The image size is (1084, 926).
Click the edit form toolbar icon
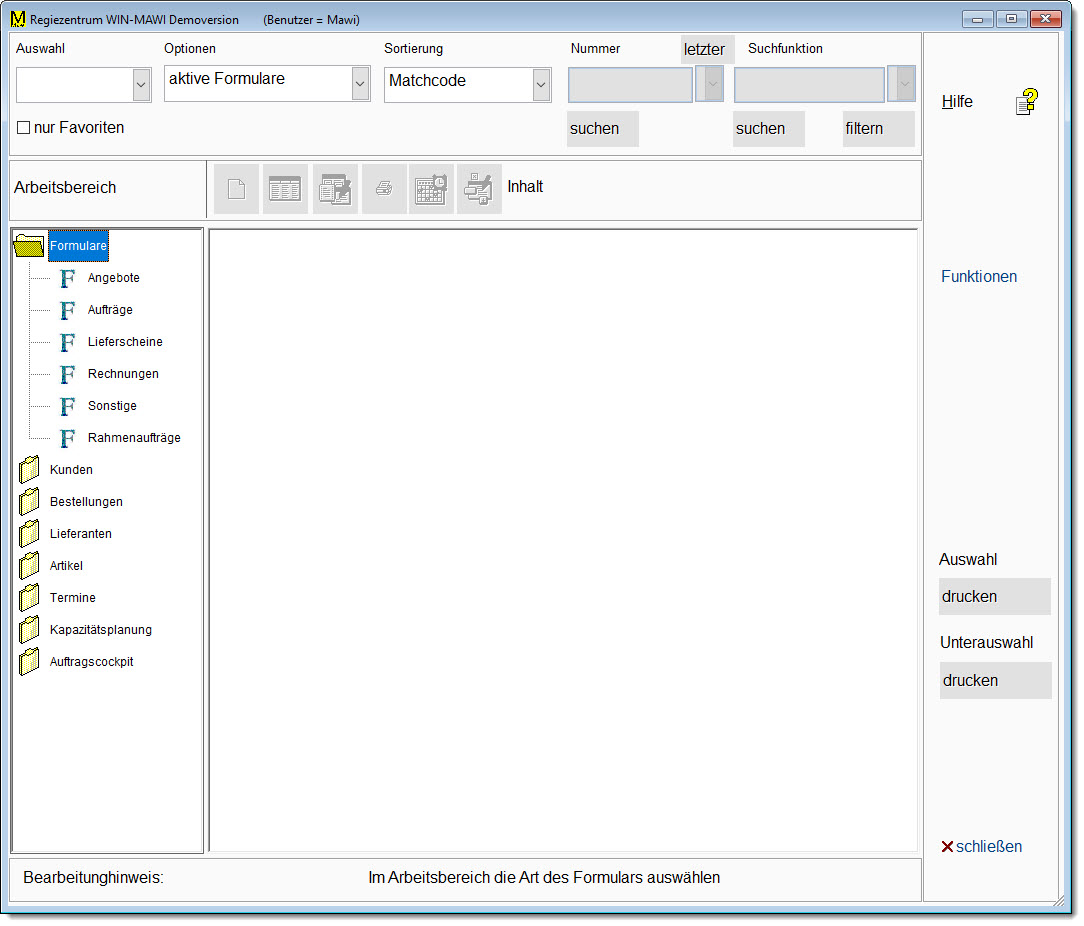(x=335, y=189)
